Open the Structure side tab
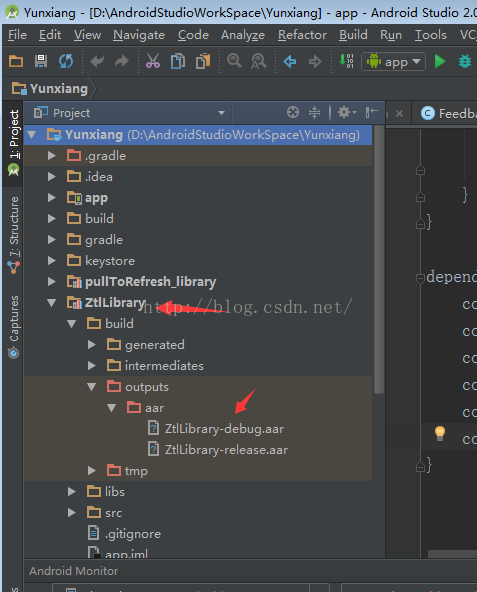 [14, 234]
